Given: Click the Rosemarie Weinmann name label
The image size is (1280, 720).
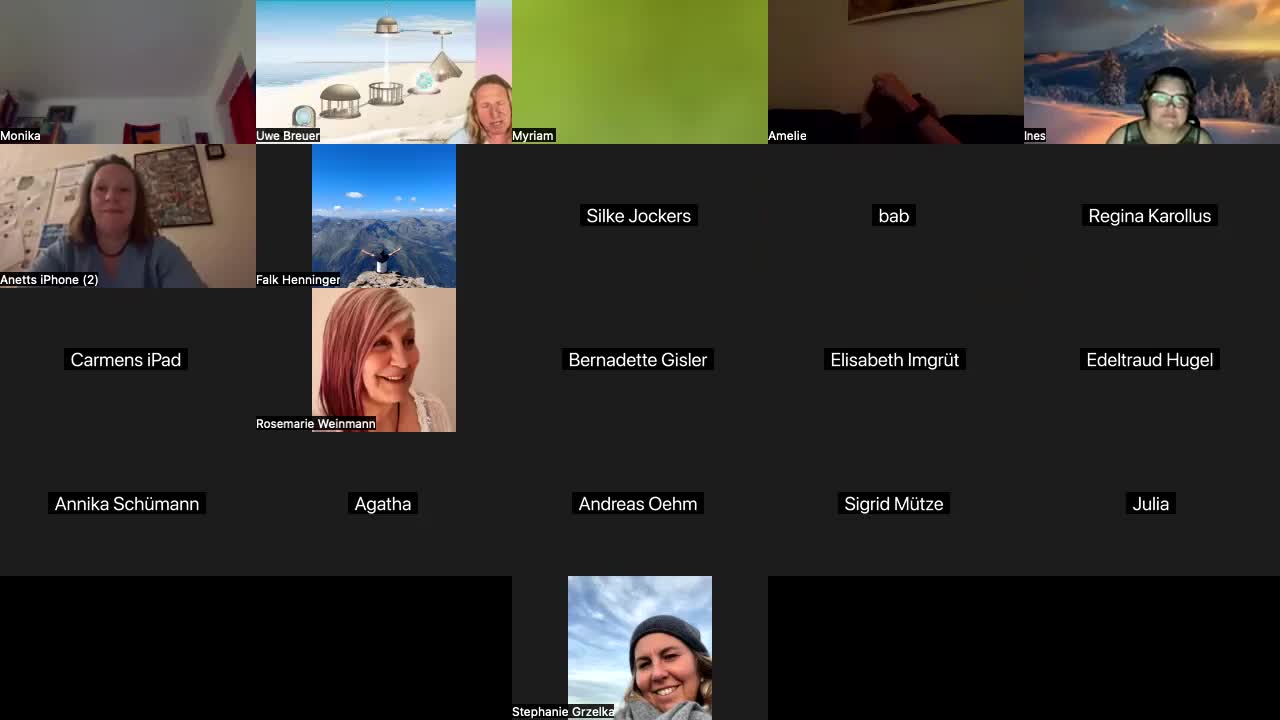Looking at the screenshot, I should point(316,424).
